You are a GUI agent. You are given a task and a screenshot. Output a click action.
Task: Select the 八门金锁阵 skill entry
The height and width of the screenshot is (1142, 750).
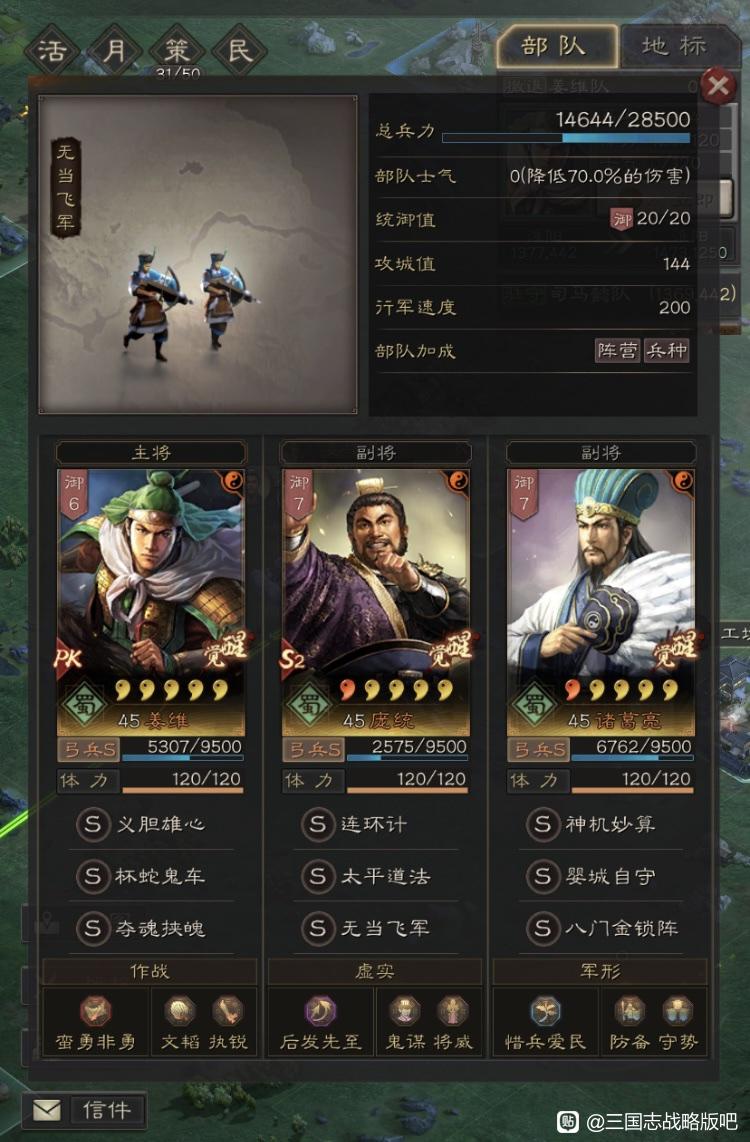[x=601, y=929]
